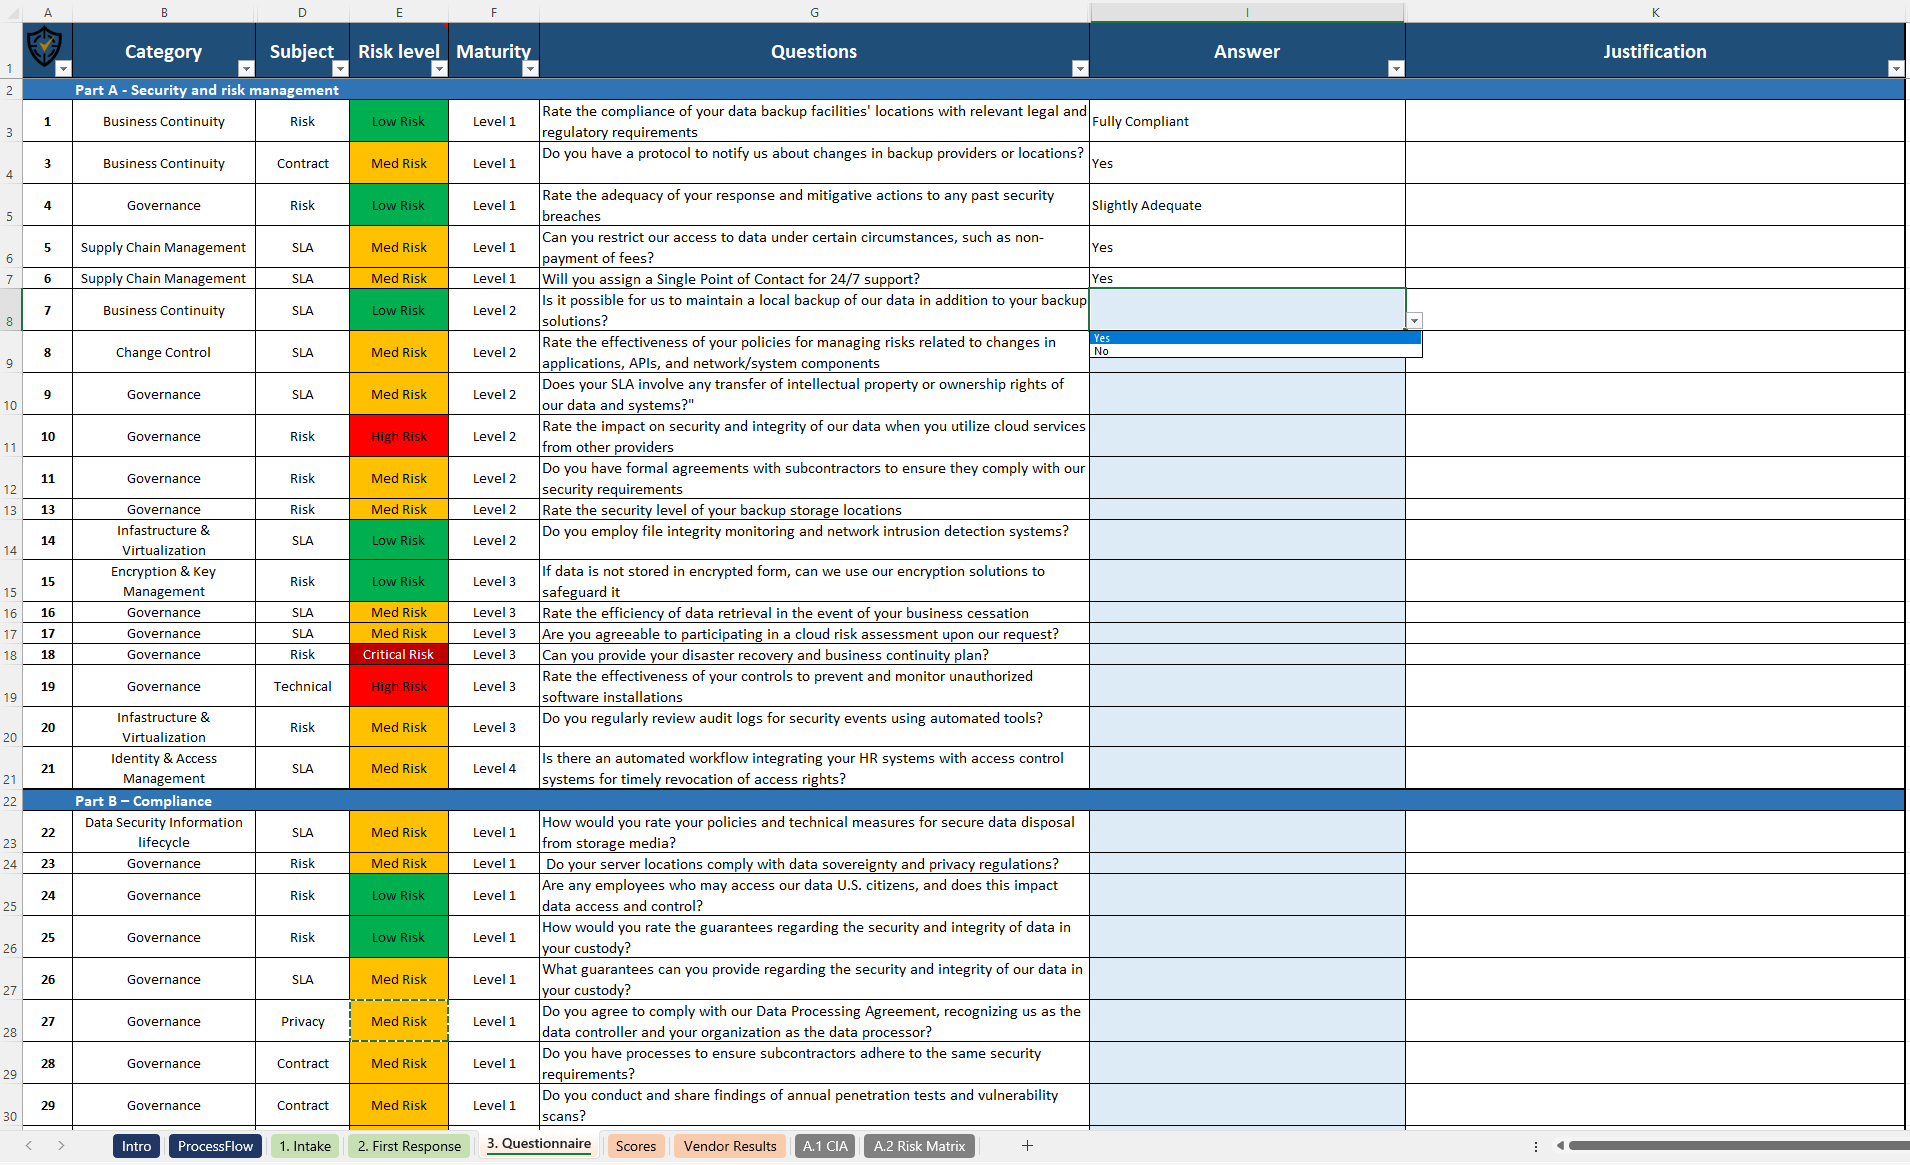1910x1165 pixels.
Task: Open the Risk level filter dropdown
Action: coord(438,69)
